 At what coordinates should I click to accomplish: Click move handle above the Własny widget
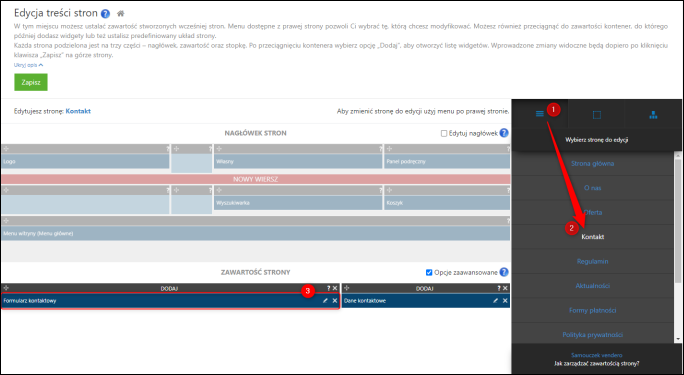click(x=219, y=149)
